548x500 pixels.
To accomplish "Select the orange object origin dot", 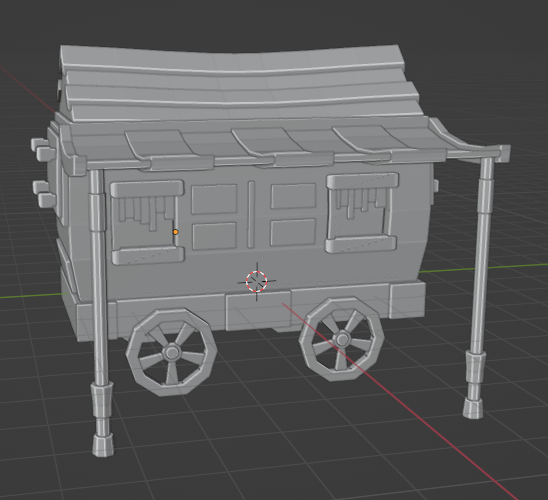I will pyautogui.click(x=175, y=232).
